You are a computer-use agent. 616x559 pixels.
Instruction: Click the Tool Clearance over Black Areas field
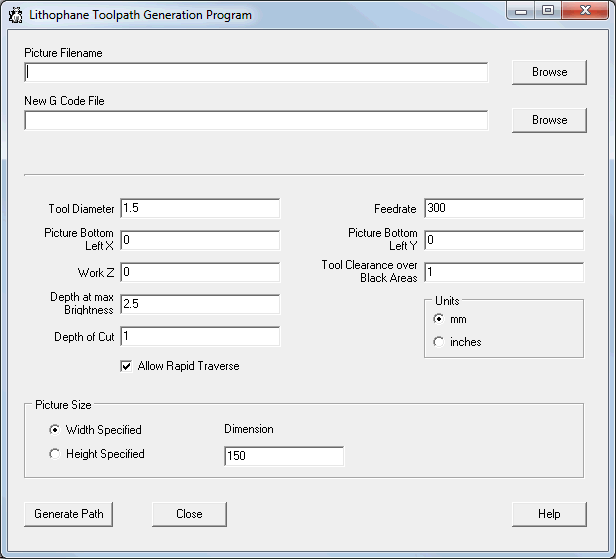504,272
